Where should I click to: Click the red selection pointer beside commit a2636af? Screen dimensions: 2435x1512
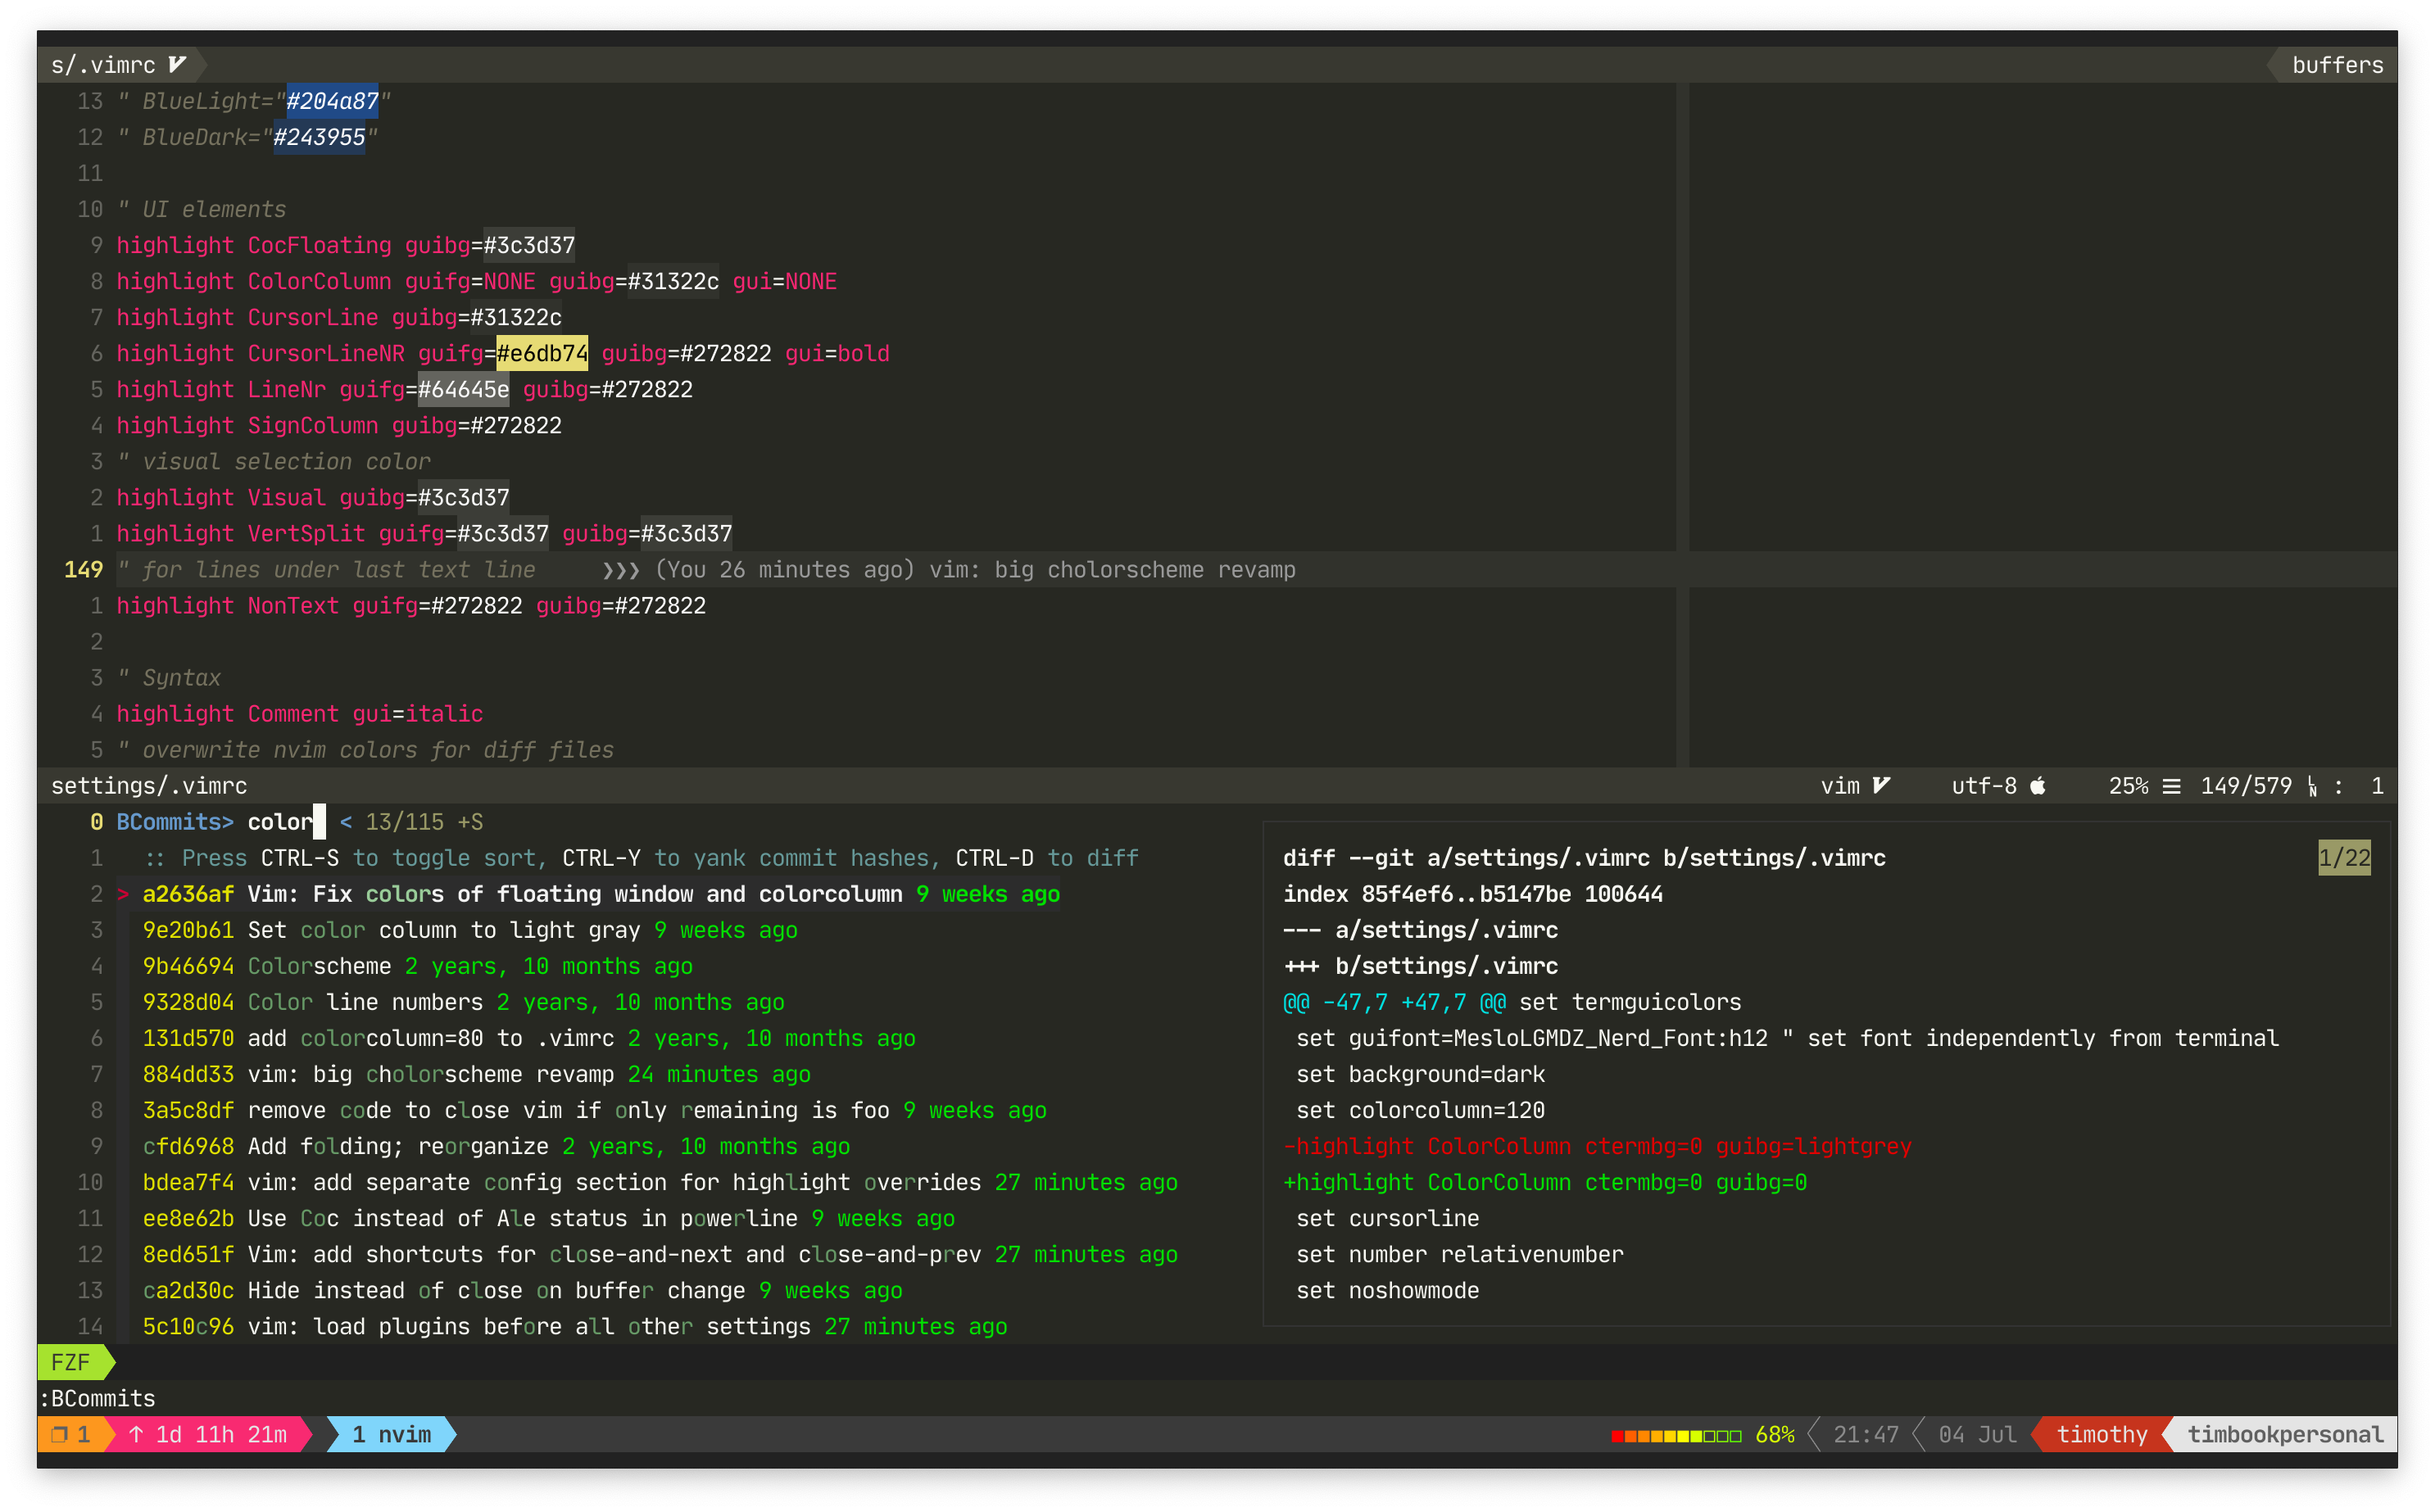click(123, 894)
